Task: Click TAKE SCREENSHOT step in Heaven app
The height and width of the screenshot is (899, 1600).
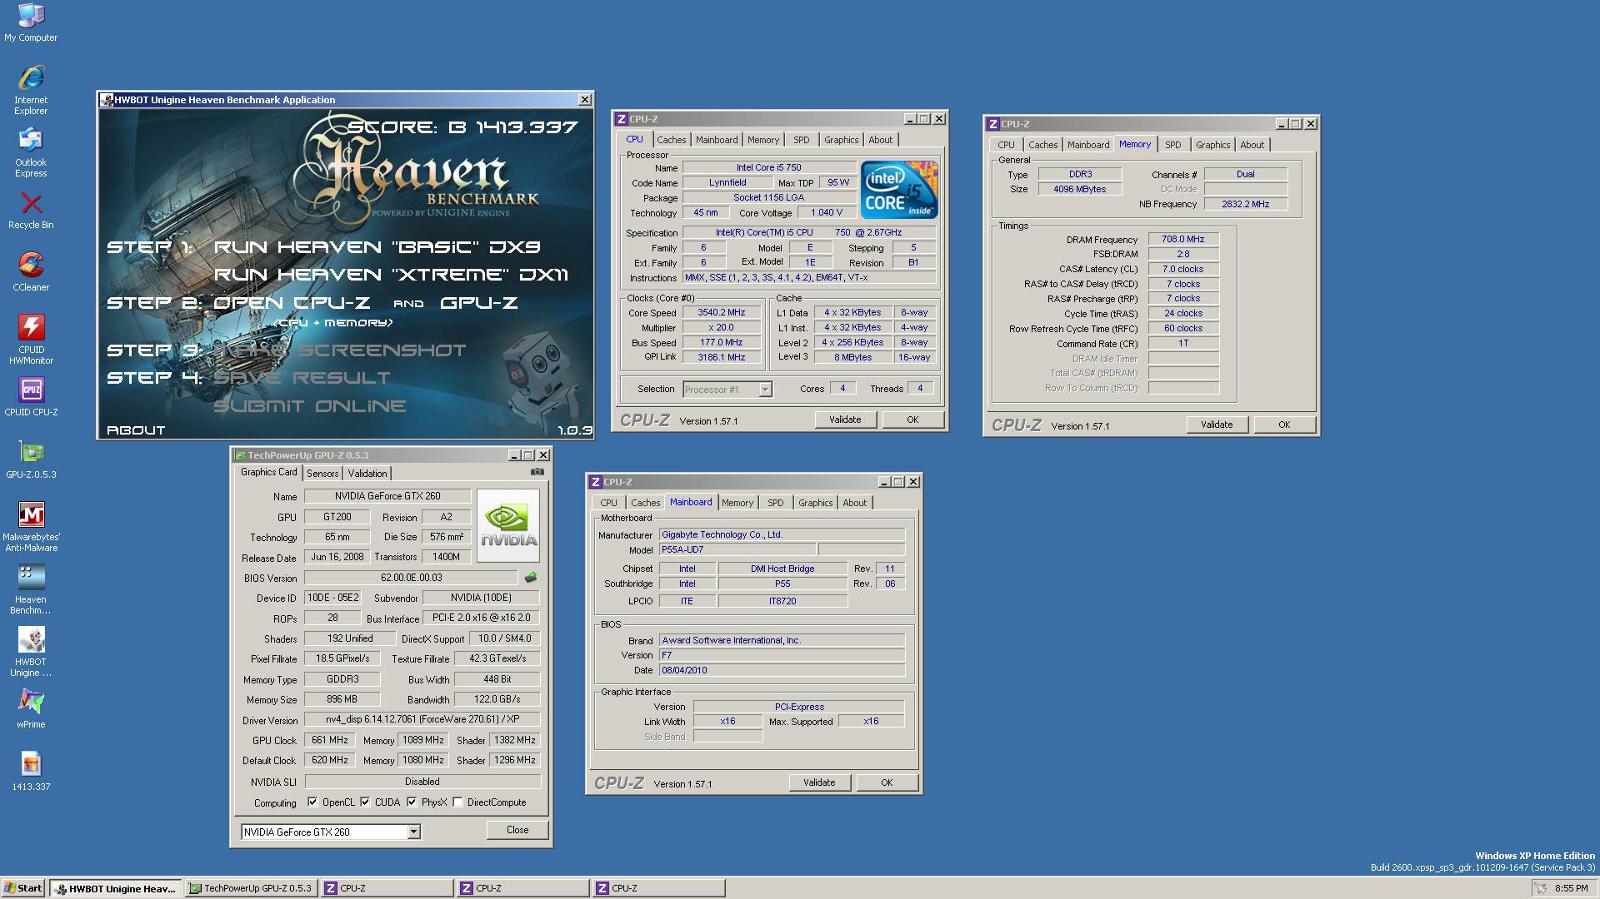Action: tap(340, 350)
